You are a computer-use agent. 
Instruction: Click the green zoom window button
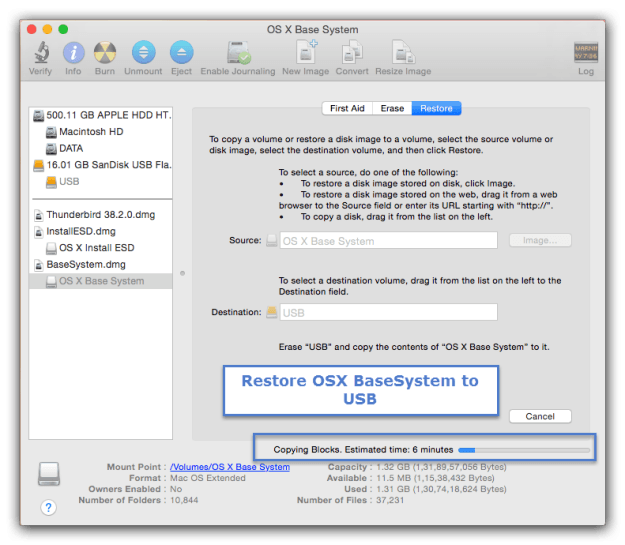[x=63, y=29]
